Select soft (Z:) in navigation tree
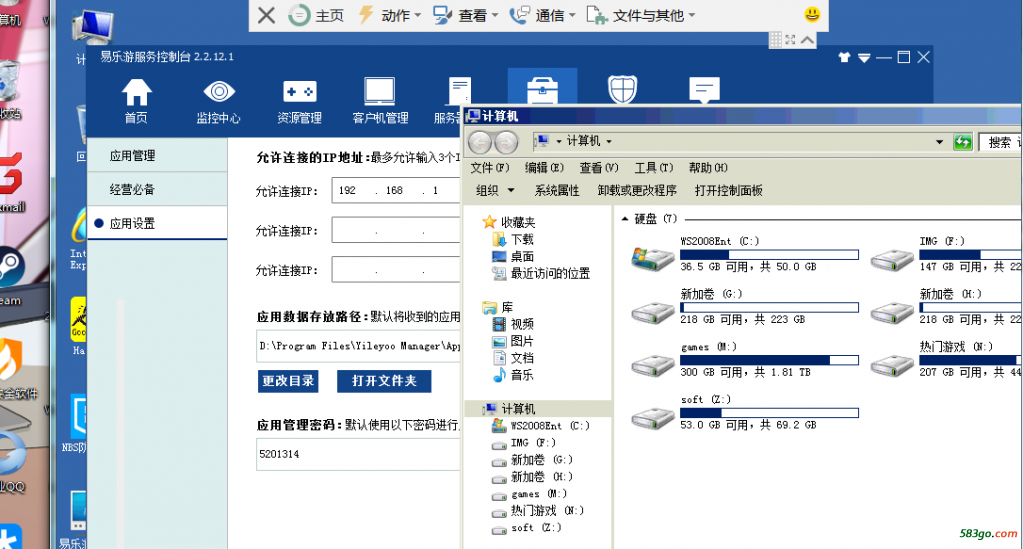Image resolution: width=1023 pixels, height=549 pixels. point(527,527)
